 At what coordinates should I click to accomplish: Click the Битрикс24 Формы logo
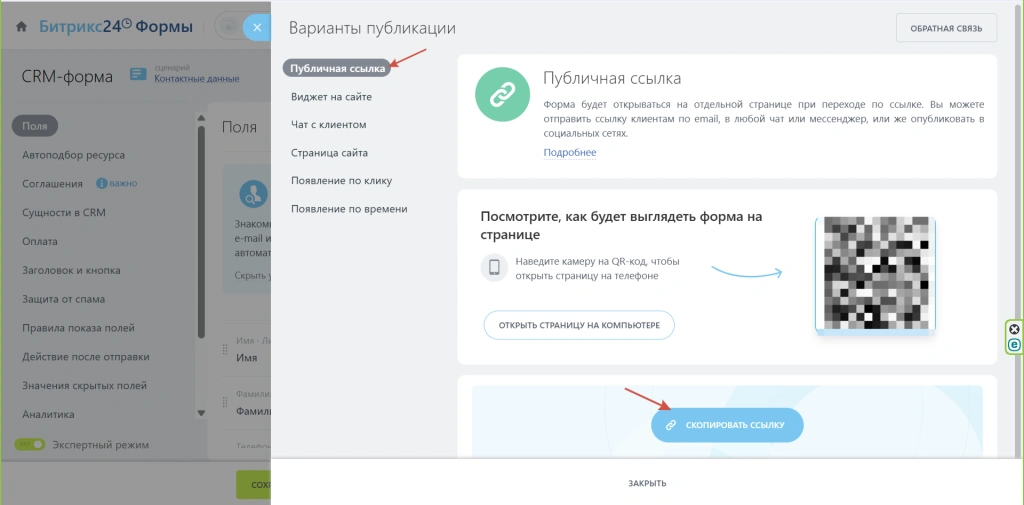116,27
